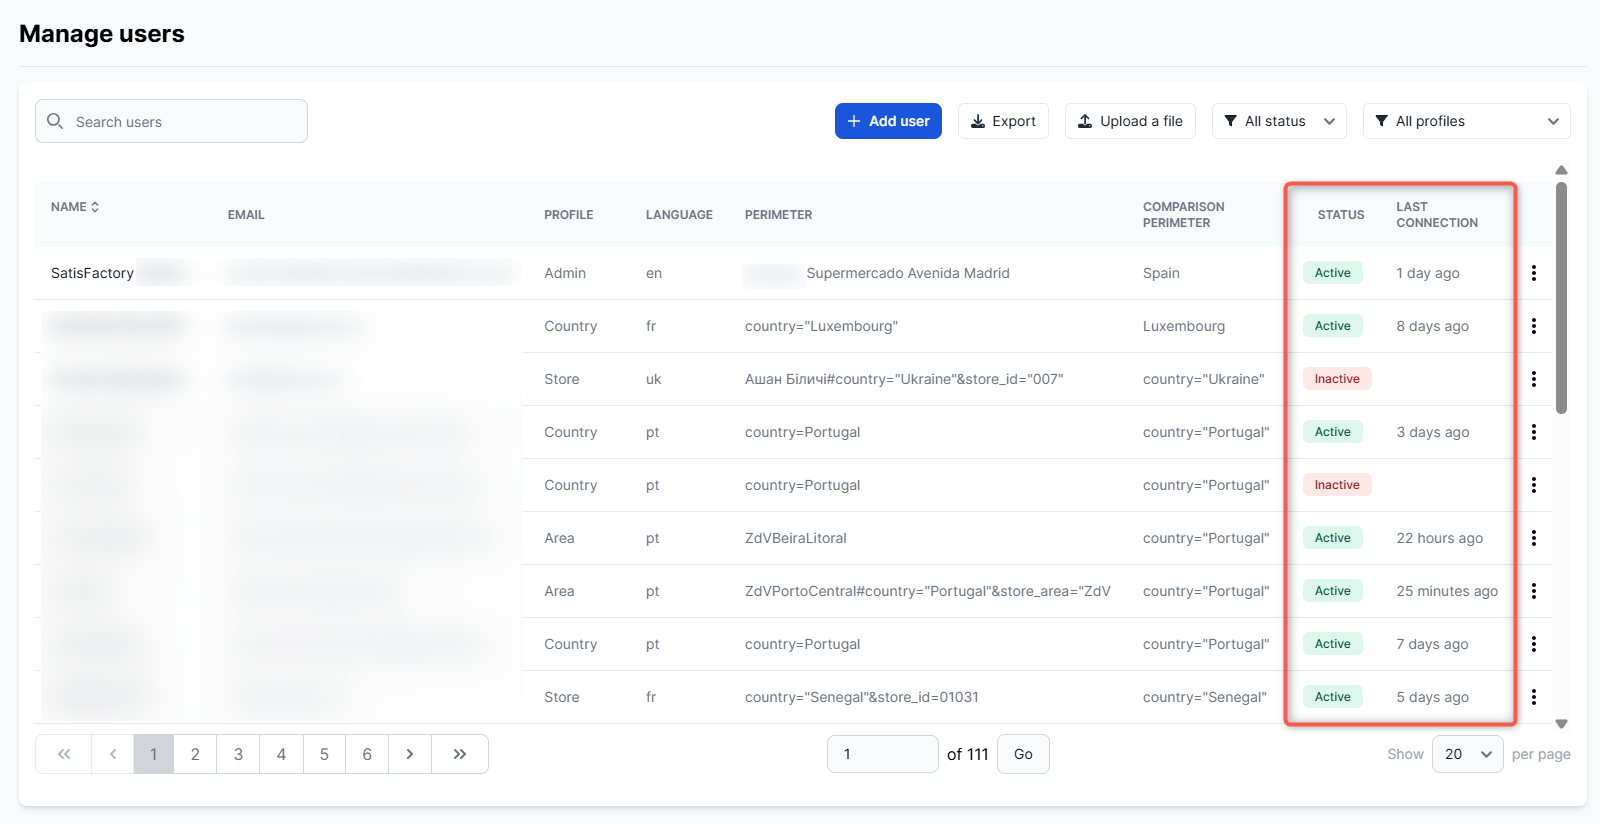Screen dimensions: 1599x824
Task: Switch to page 6 in pagination
Action: [367, 754]
